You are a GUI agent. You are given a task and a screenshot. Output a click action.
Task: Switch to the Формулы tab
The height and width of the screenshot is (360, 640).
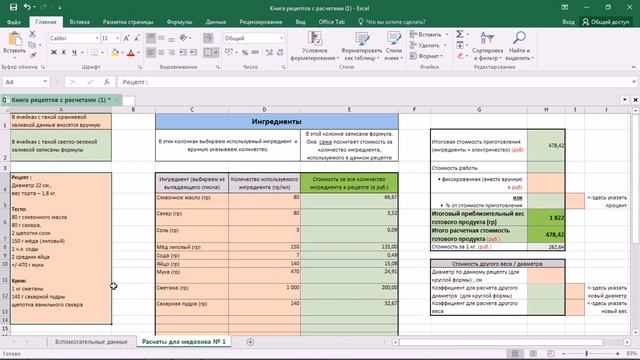179,22
